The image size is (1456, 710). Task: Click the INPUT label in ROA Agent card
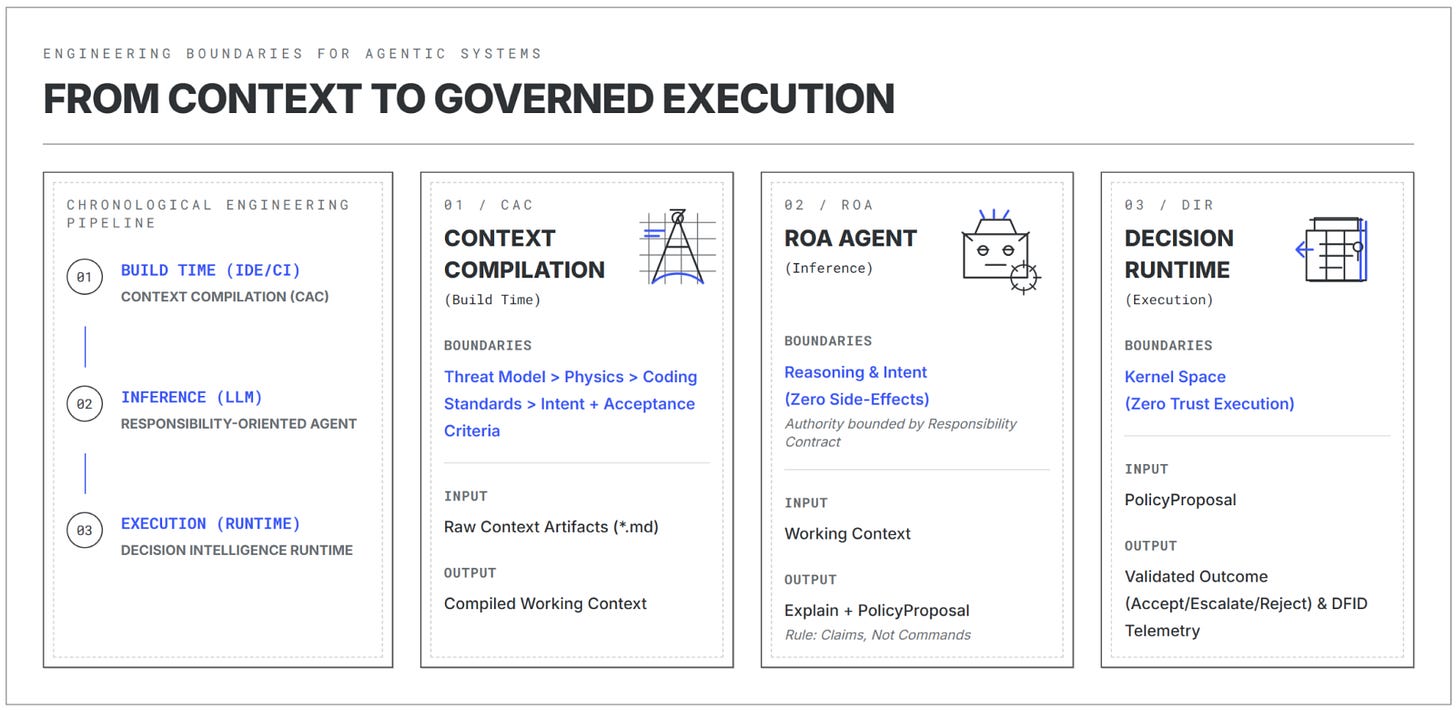click(806, 503)
